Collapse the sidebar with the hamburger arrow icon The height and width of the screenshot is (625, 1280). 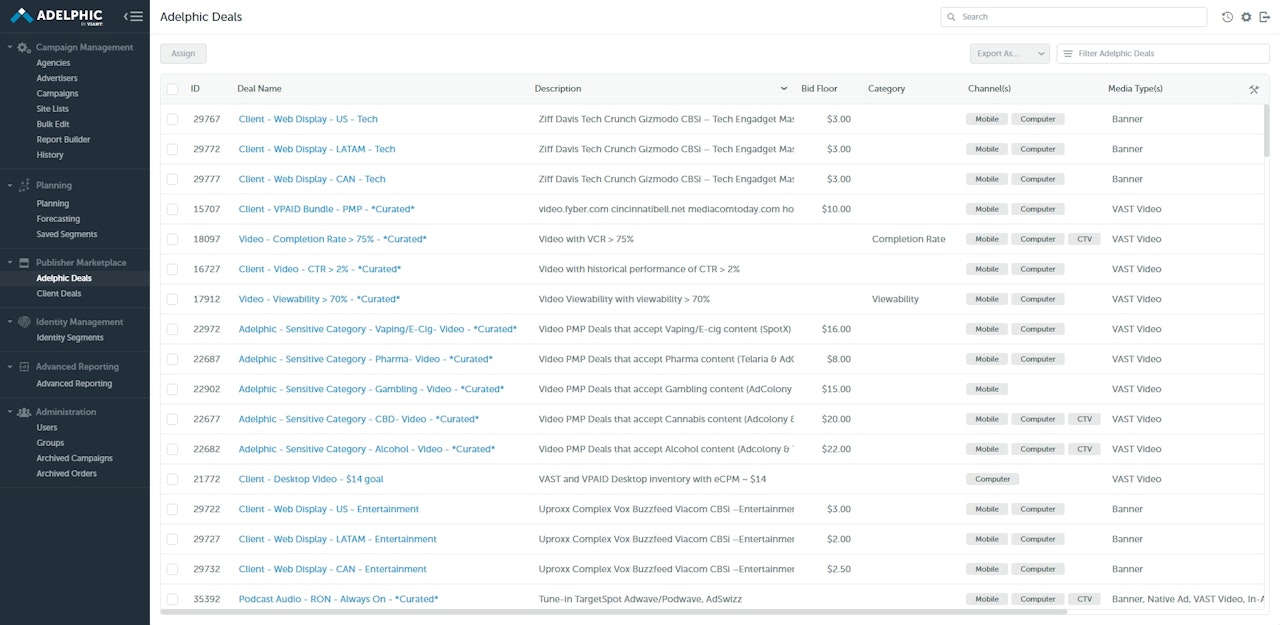pyautogui.click(x=133, y=16)
